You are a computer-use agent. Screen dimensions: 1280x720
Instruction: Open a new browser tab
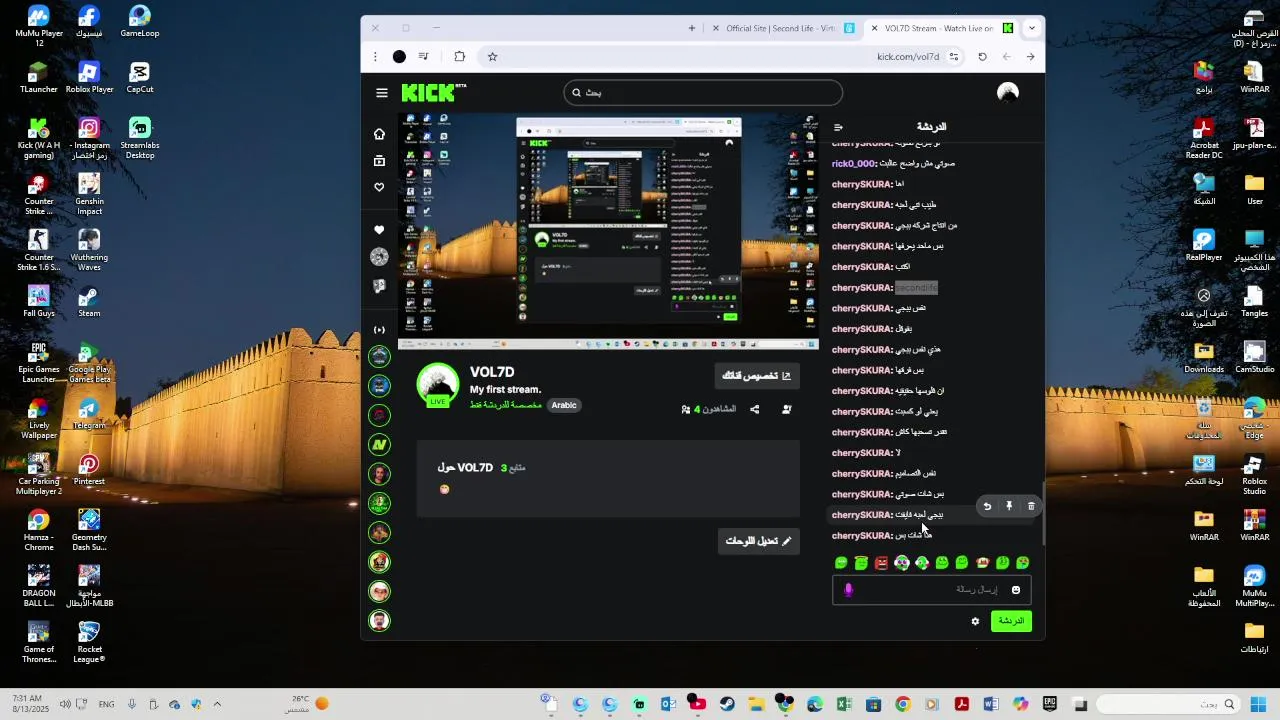click(x=691, y=28)
